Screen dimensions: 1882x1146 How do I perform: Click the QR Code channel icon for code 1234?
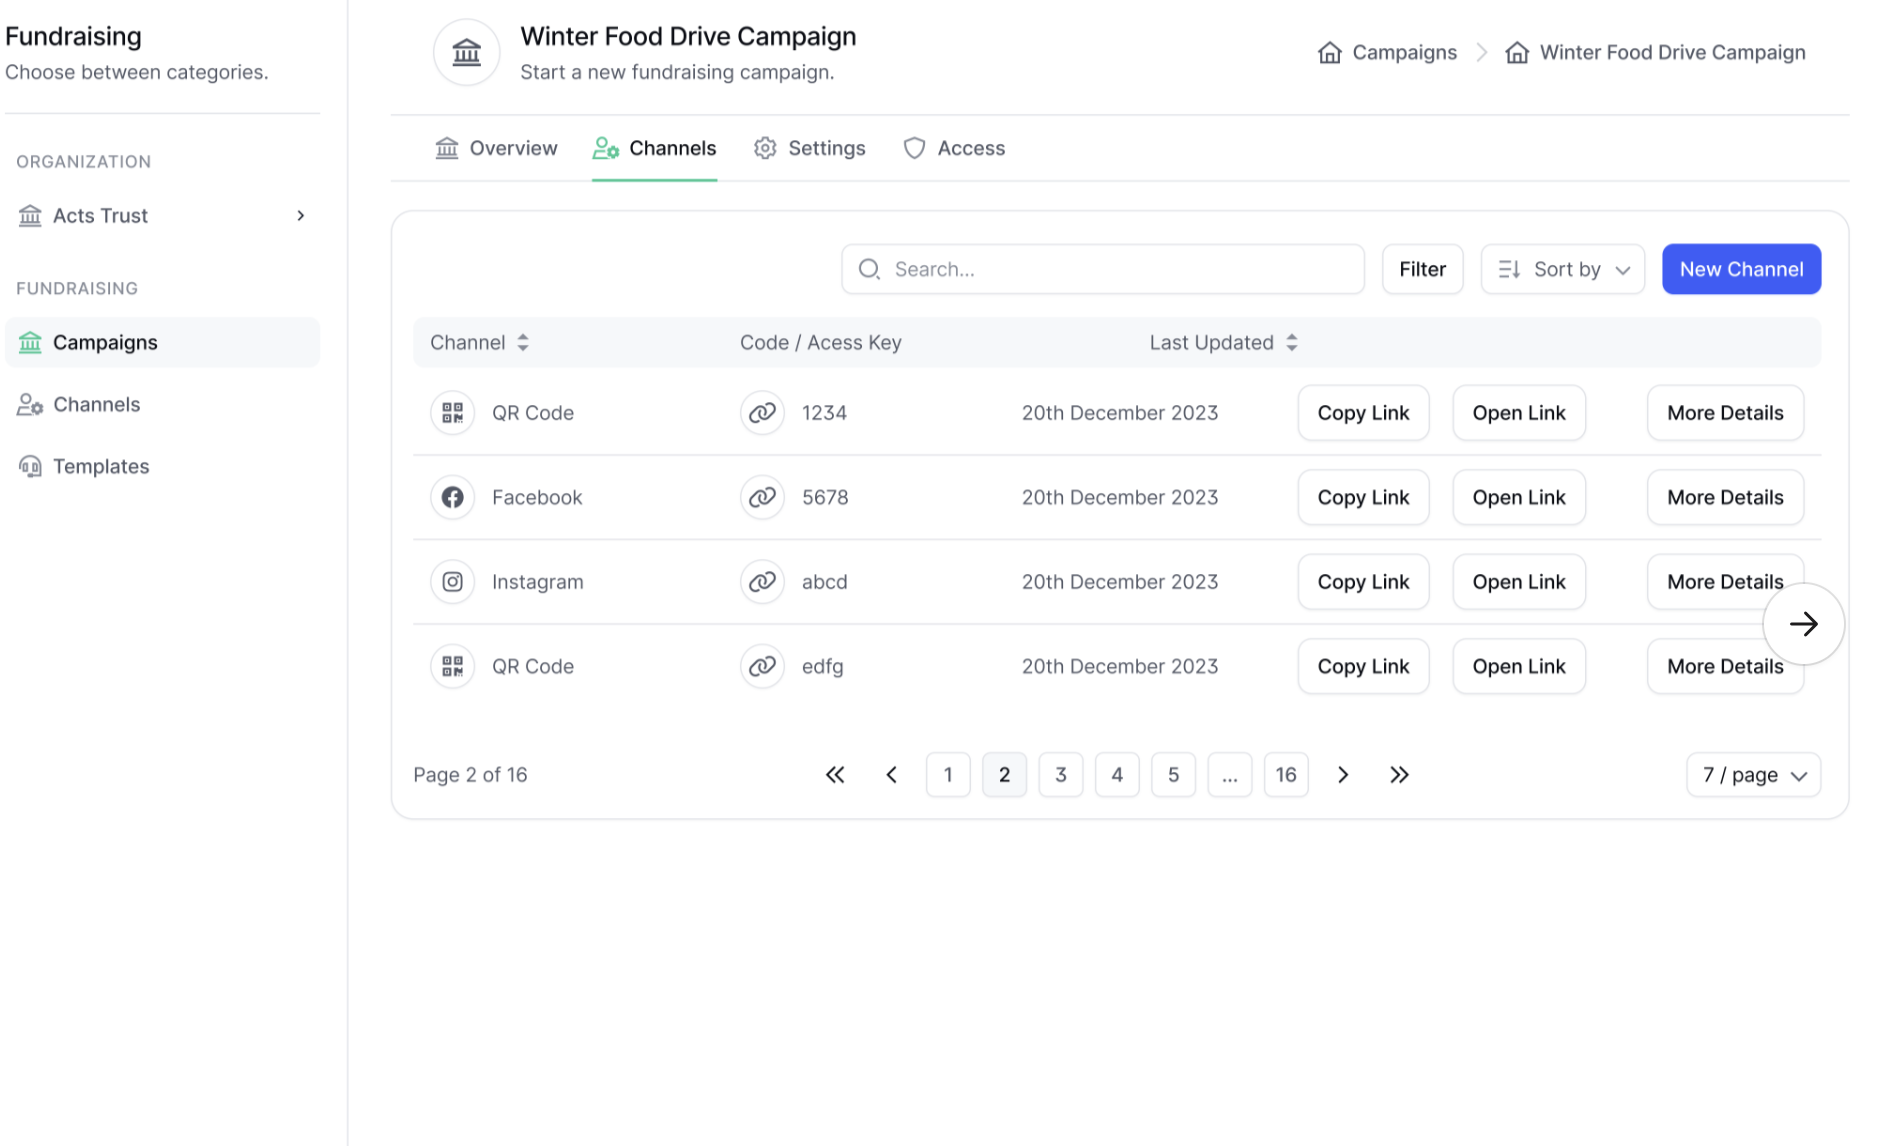(x=452, y=412)
